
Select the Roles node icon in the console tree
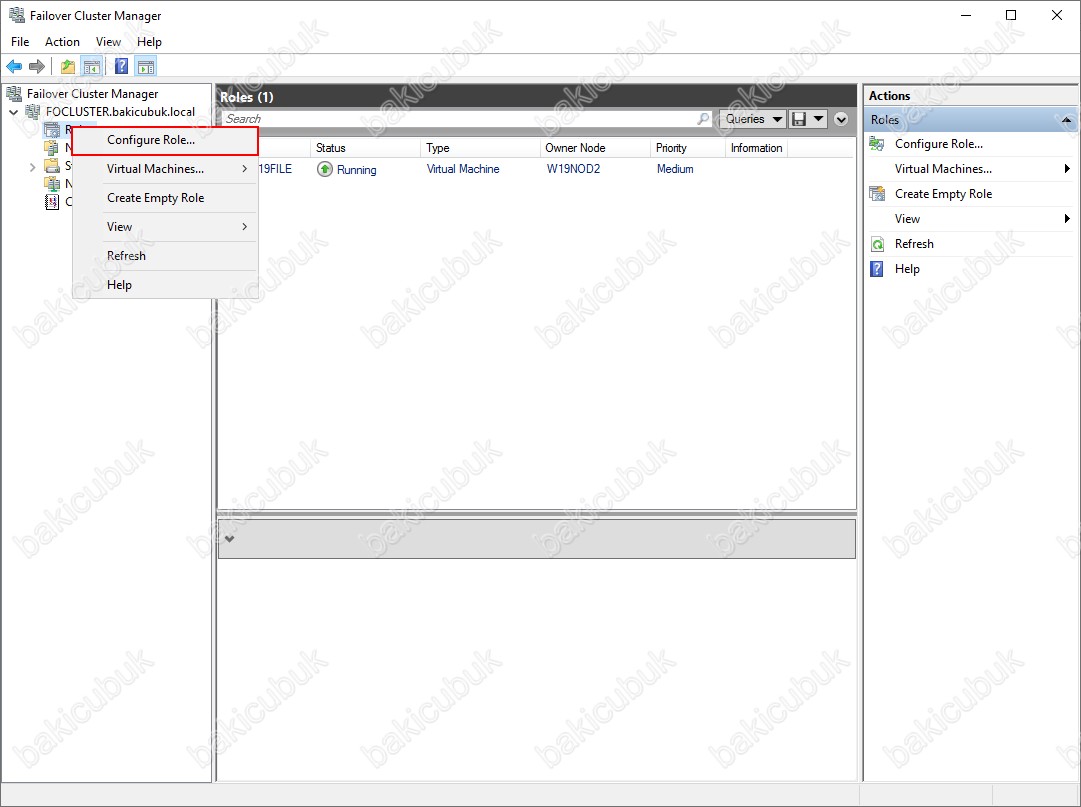(52, 130)
